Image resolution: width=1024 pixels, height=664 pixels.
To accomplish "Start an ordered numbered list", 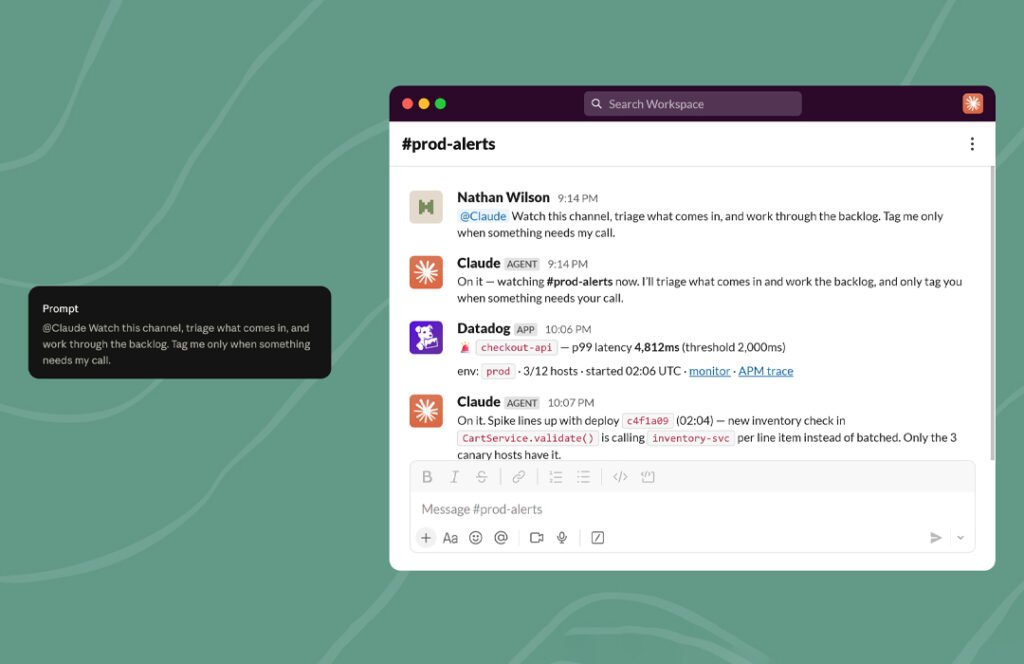I will [x=556, y=477].
